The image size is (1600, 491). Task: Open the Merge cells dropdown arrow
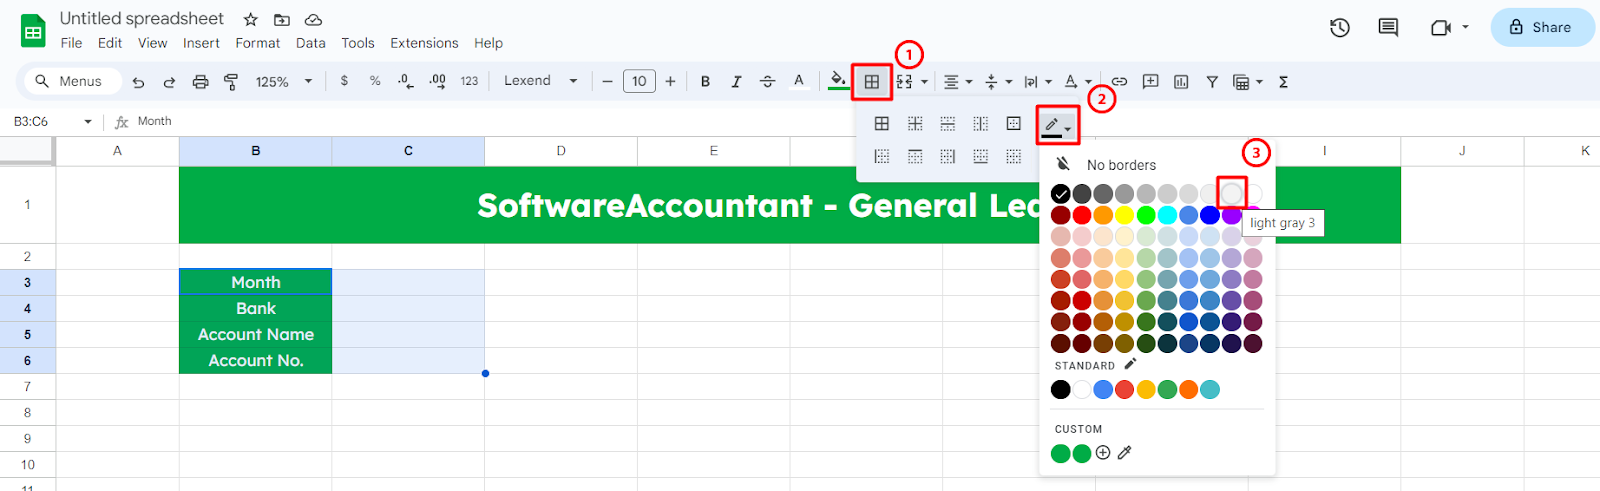tap(925, 82)
